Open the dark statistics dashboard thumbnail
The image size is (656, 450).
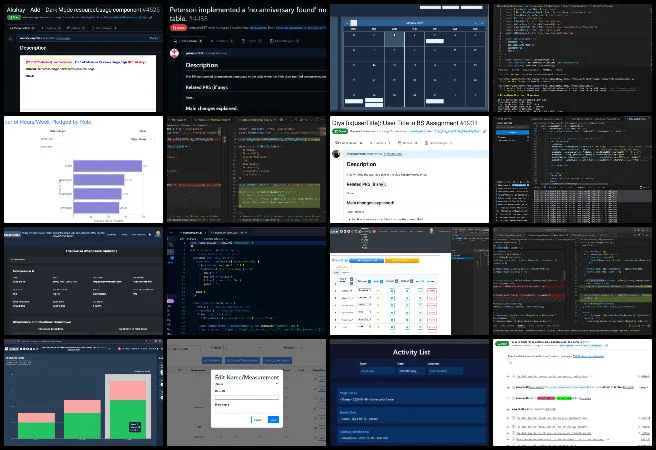click(x=83, y=281)
